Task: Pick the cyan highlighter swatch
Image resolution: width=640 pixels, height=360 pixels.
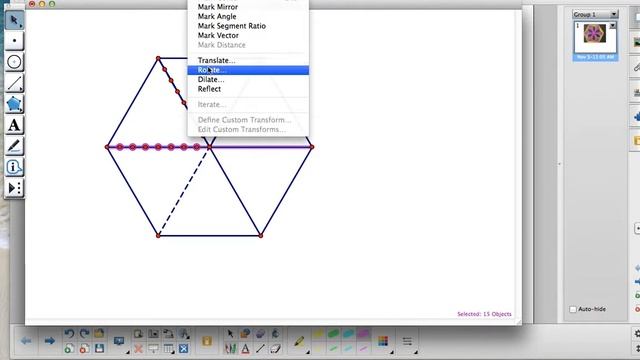Action: pyautogui.click(x=348, y=334)
